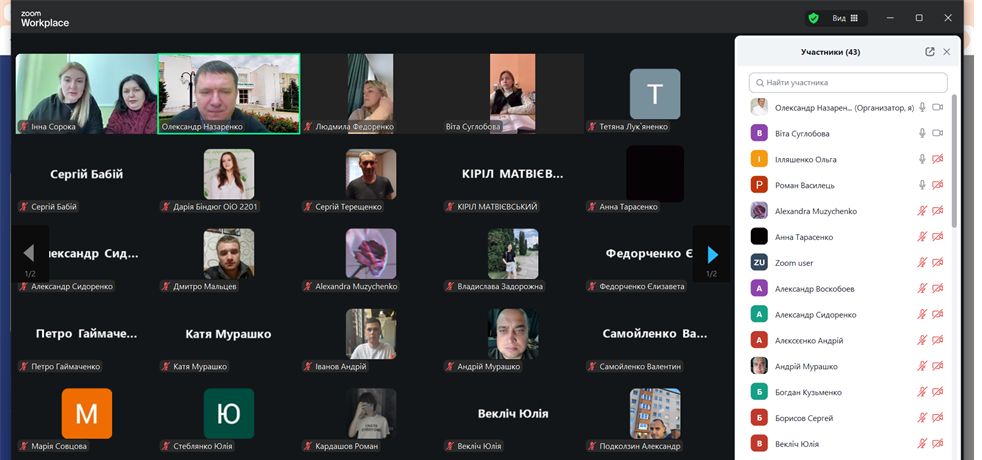Select Олександр Назаренко's highlighted video tile

pyautogui.click(x=229, y=93)
